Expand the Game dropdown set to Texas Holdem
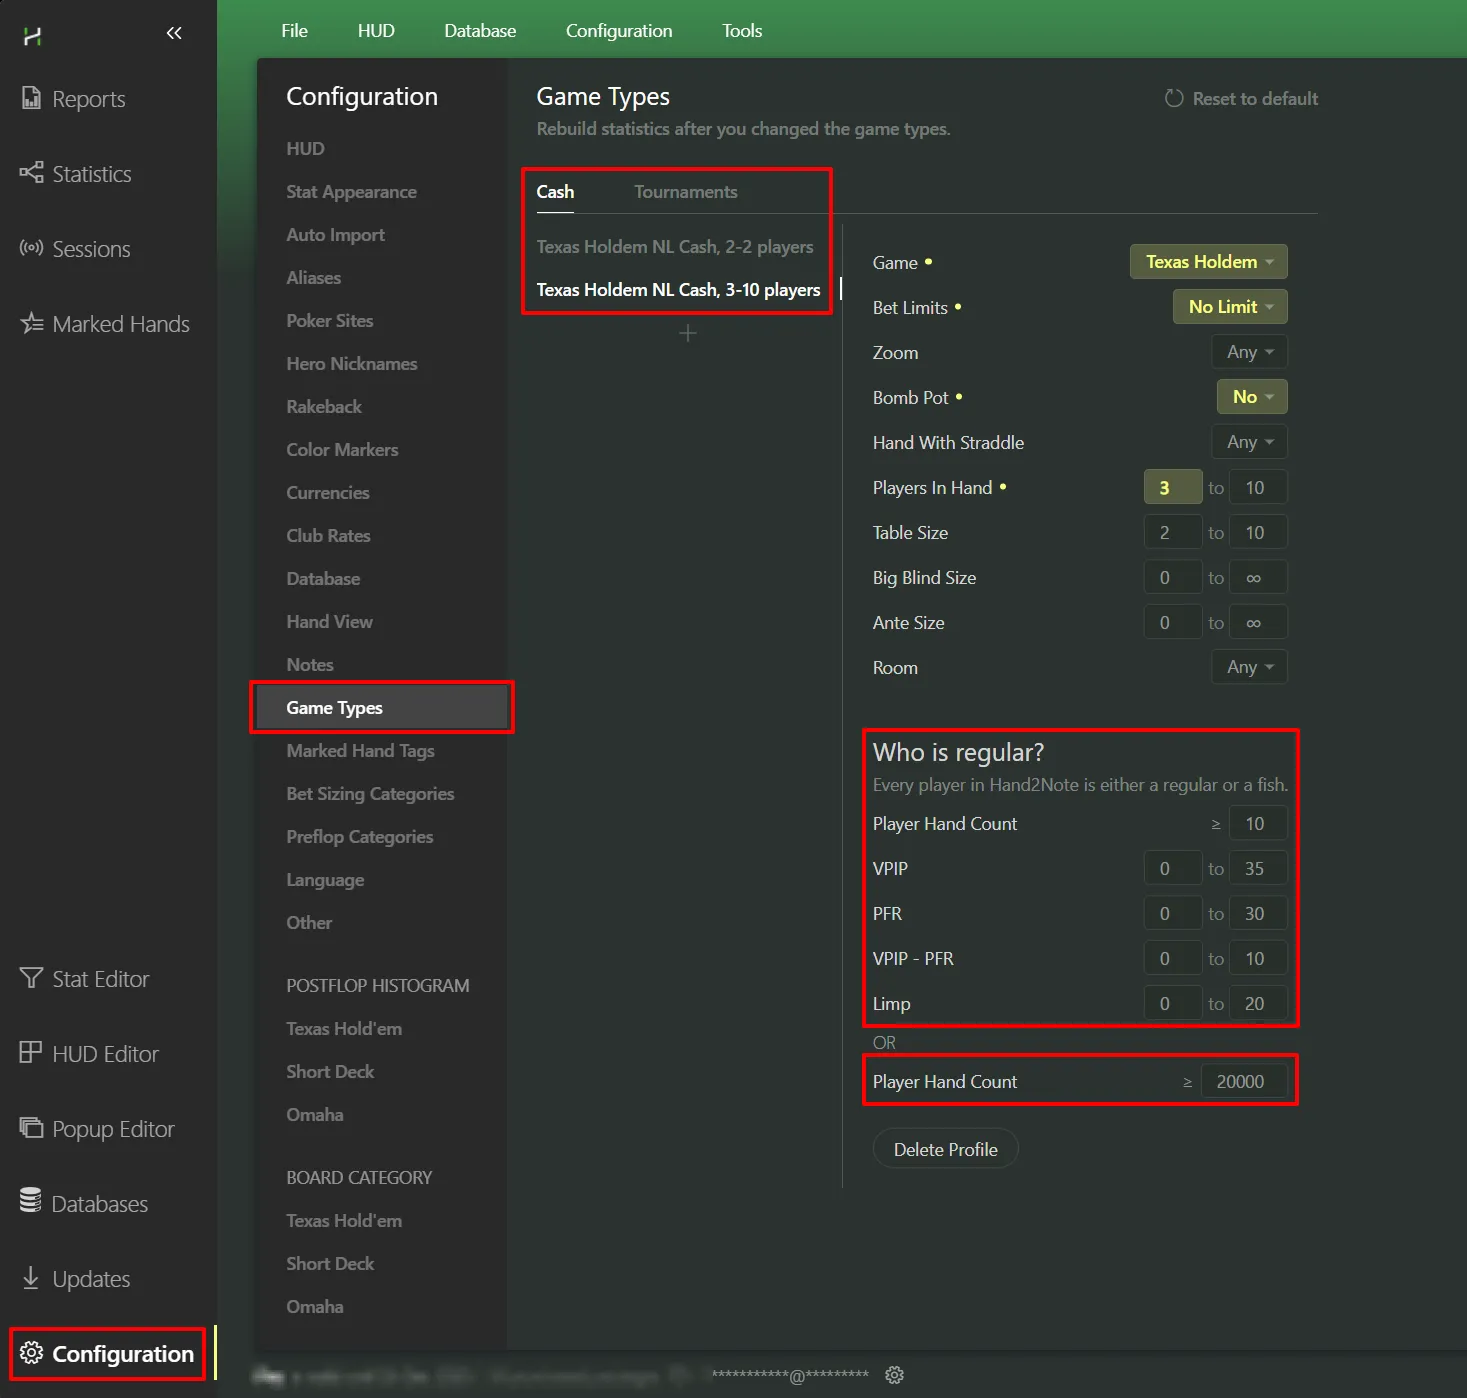 [1208, 262]
